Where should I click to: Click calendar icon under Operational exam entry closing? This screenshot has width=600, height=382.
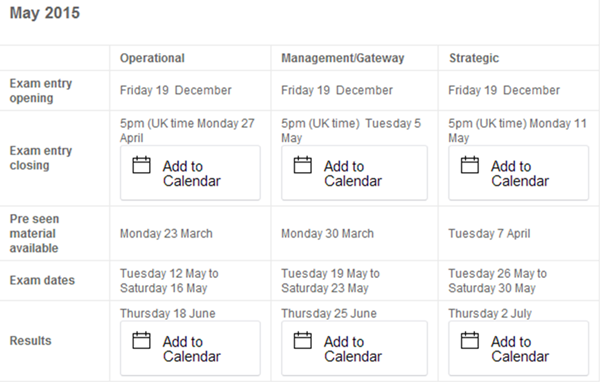pyautogui.click(x=141, y=165)
